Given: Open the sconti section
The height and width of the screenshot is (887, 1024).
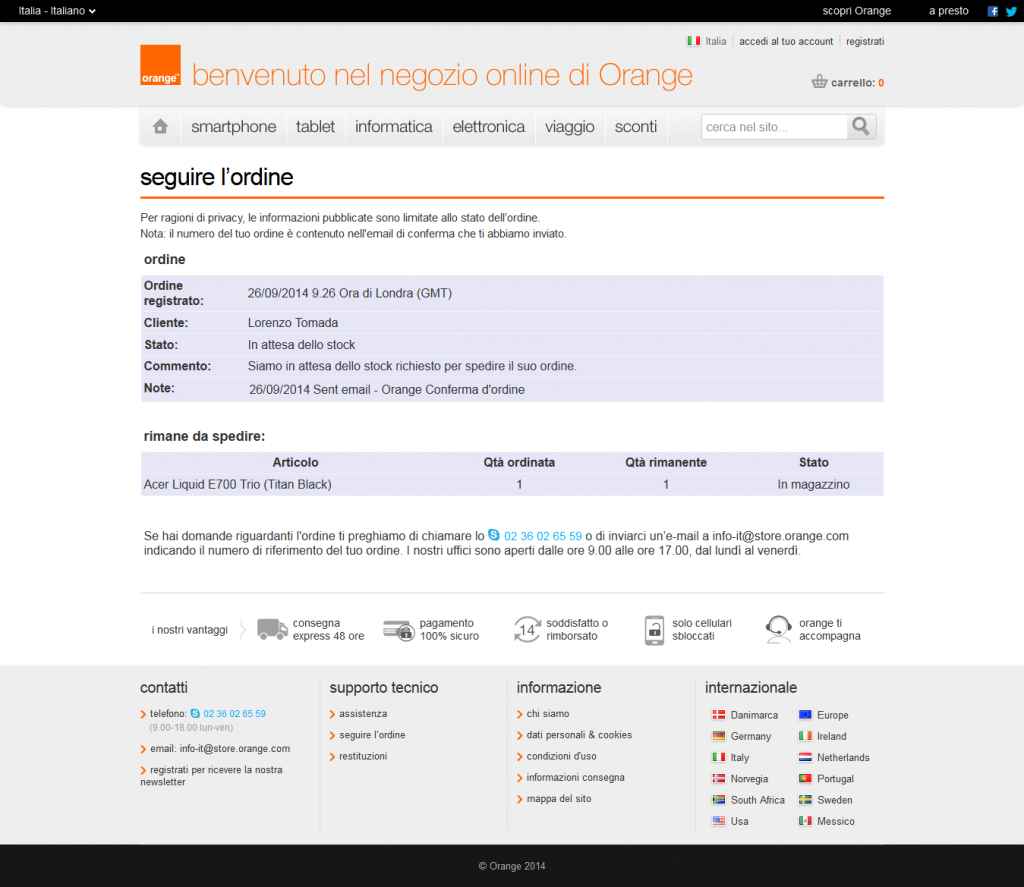Looking at the screenshot, I should pos(635,126).
